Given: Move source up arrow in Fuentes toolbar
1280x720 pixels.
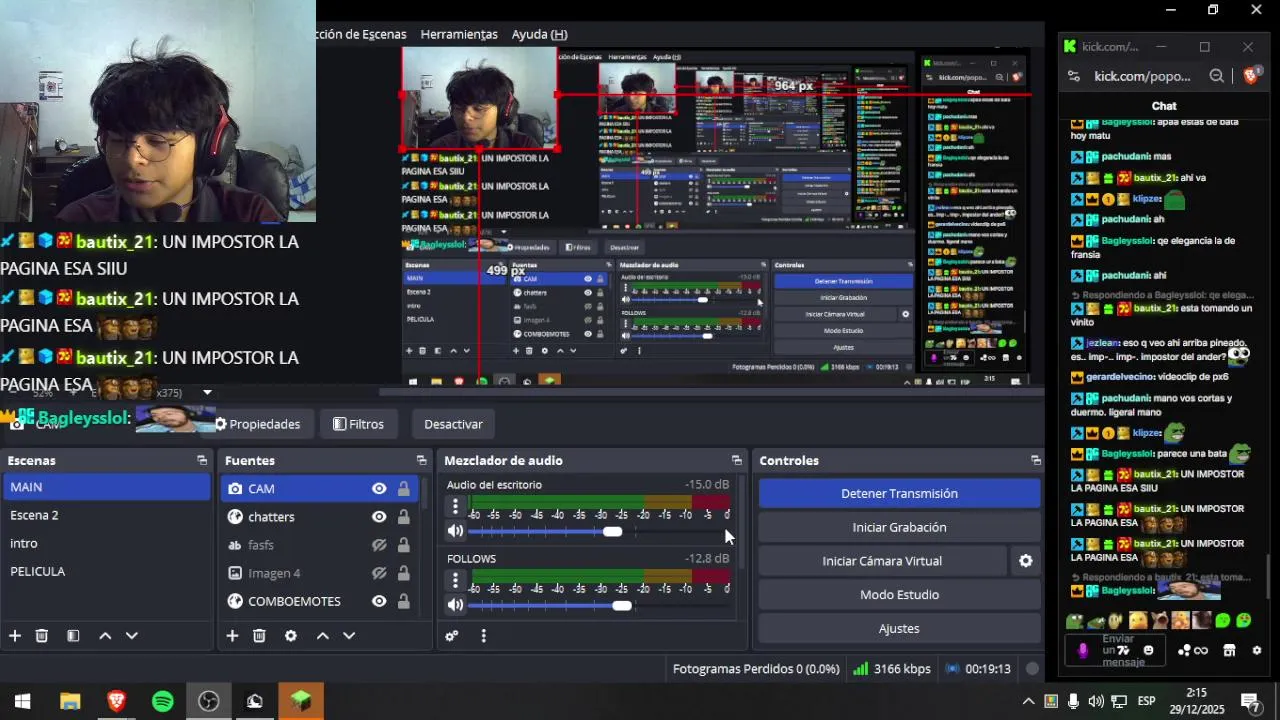Looking at the screenshot, I should point(322,636).
